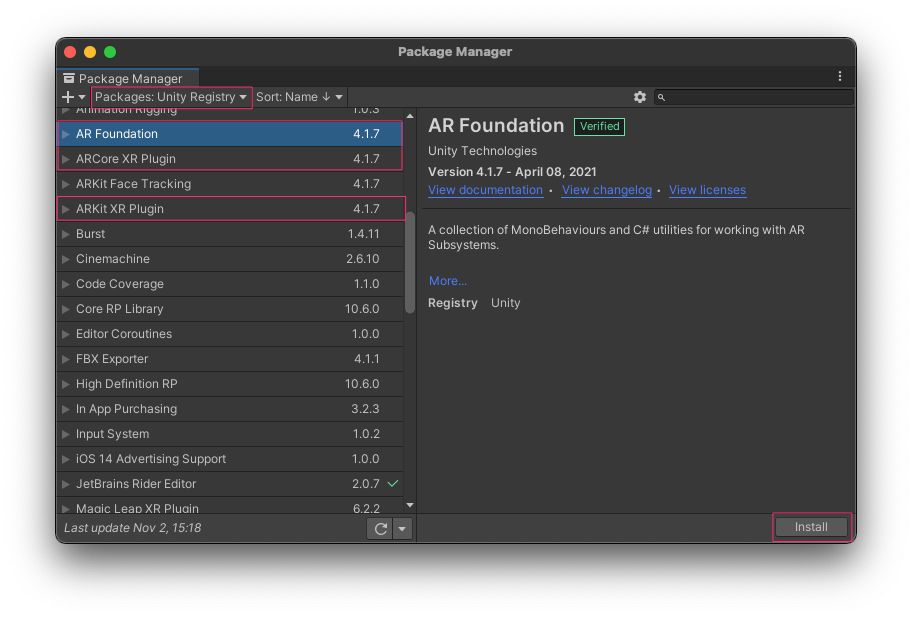Screen dimensions: 912x617
Task: Click the search magnifier in packages search field
Action: [x=661, y=97]
